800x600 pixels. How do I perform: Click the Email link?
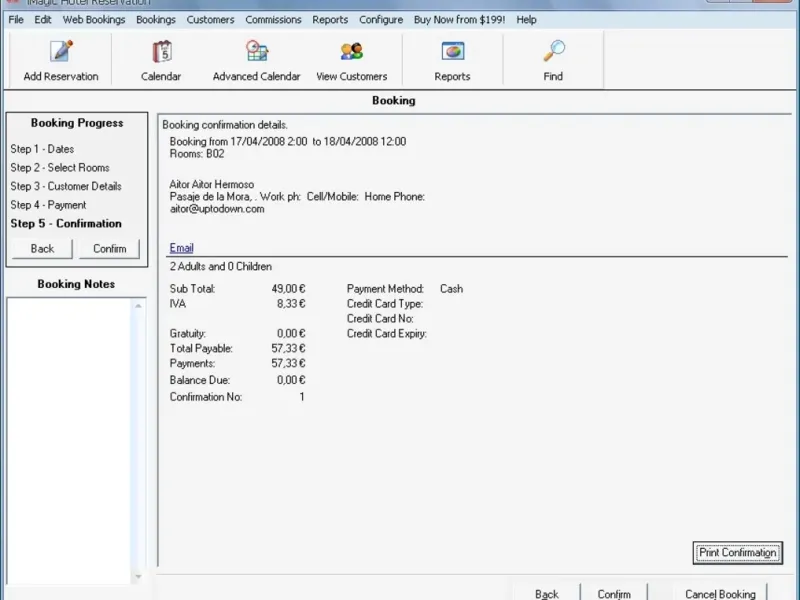(182, 248)
